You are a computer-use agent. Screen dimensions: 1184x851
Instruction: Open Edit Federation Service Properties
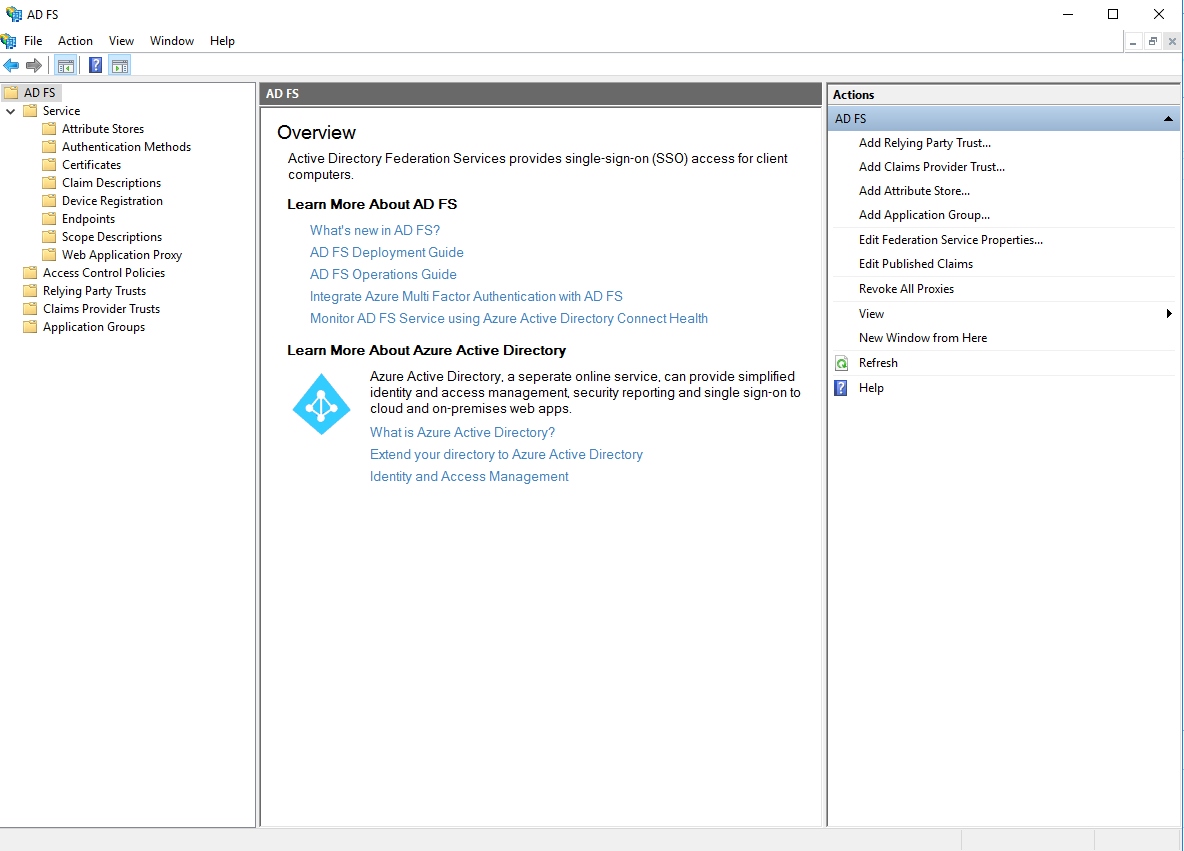click(951, 239)
